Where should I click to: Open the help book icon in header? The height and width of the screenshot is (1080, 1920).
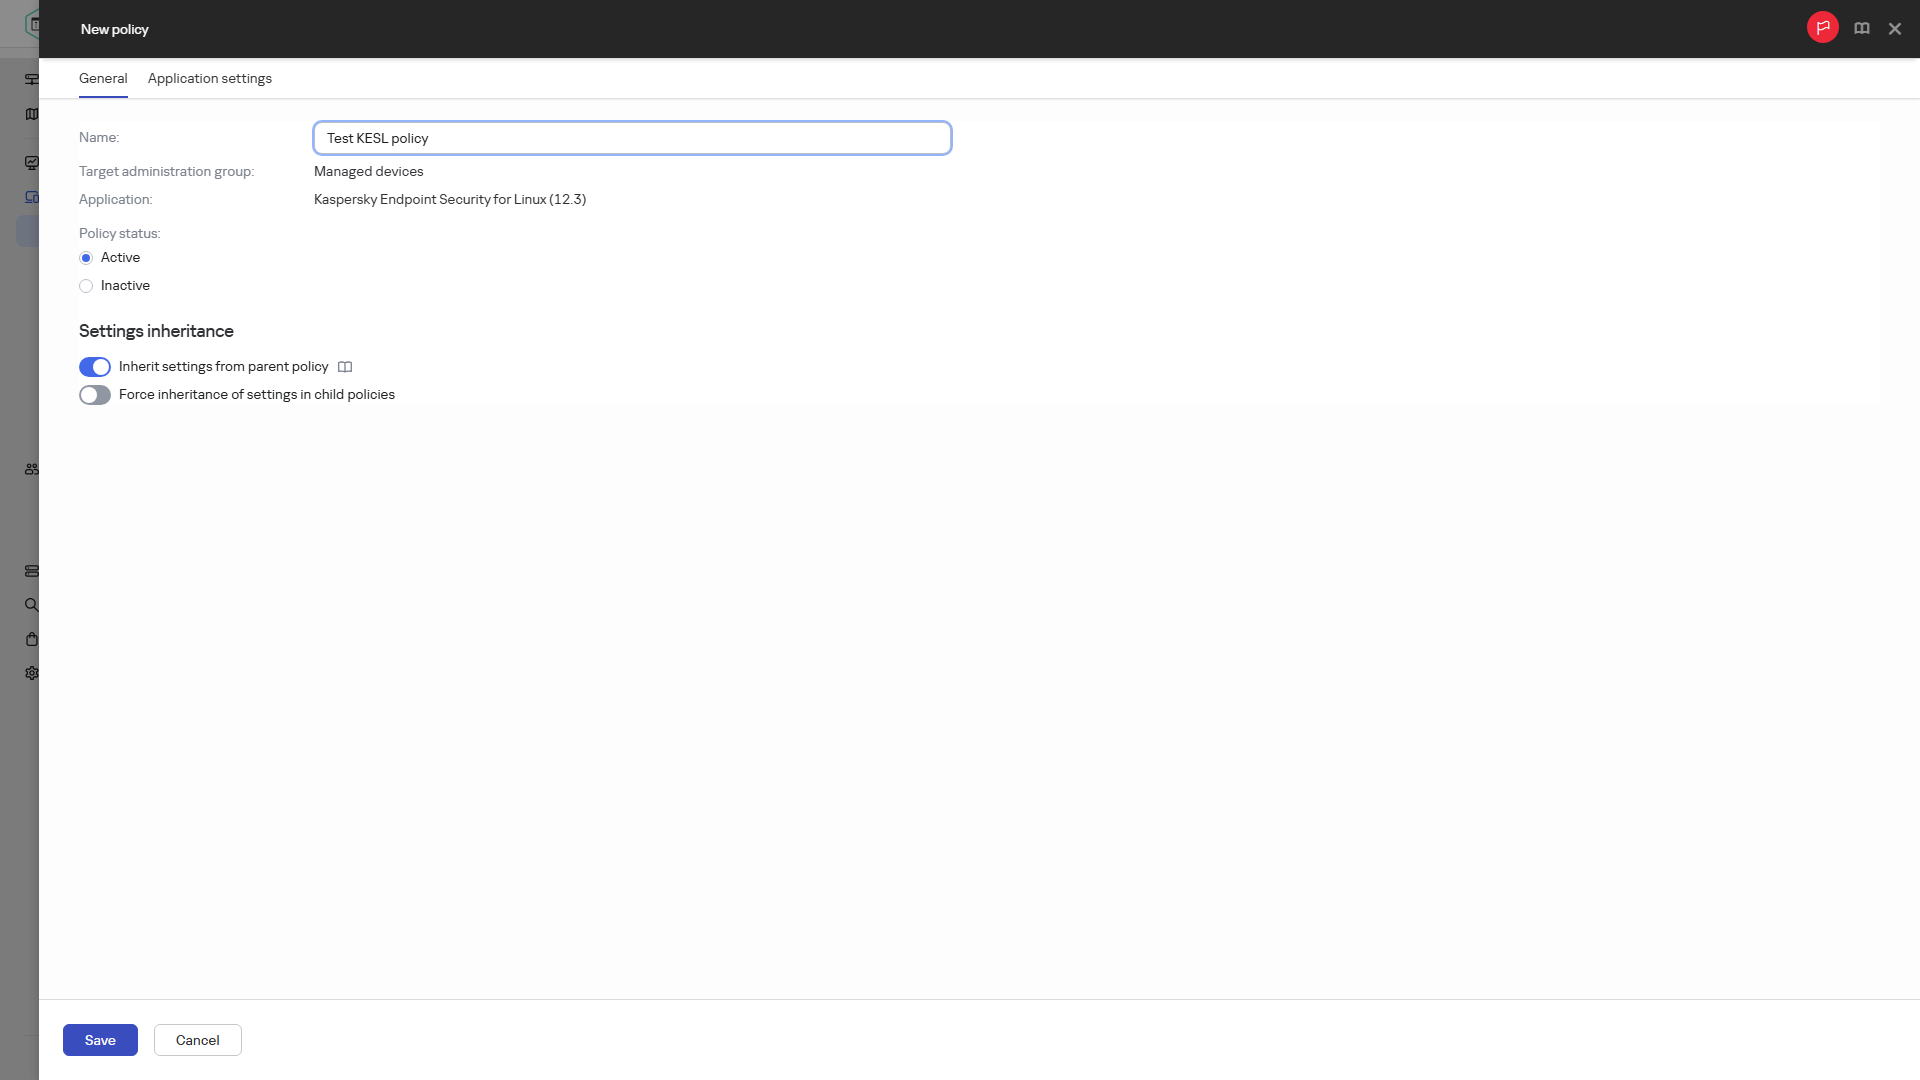coord(1862,29)
